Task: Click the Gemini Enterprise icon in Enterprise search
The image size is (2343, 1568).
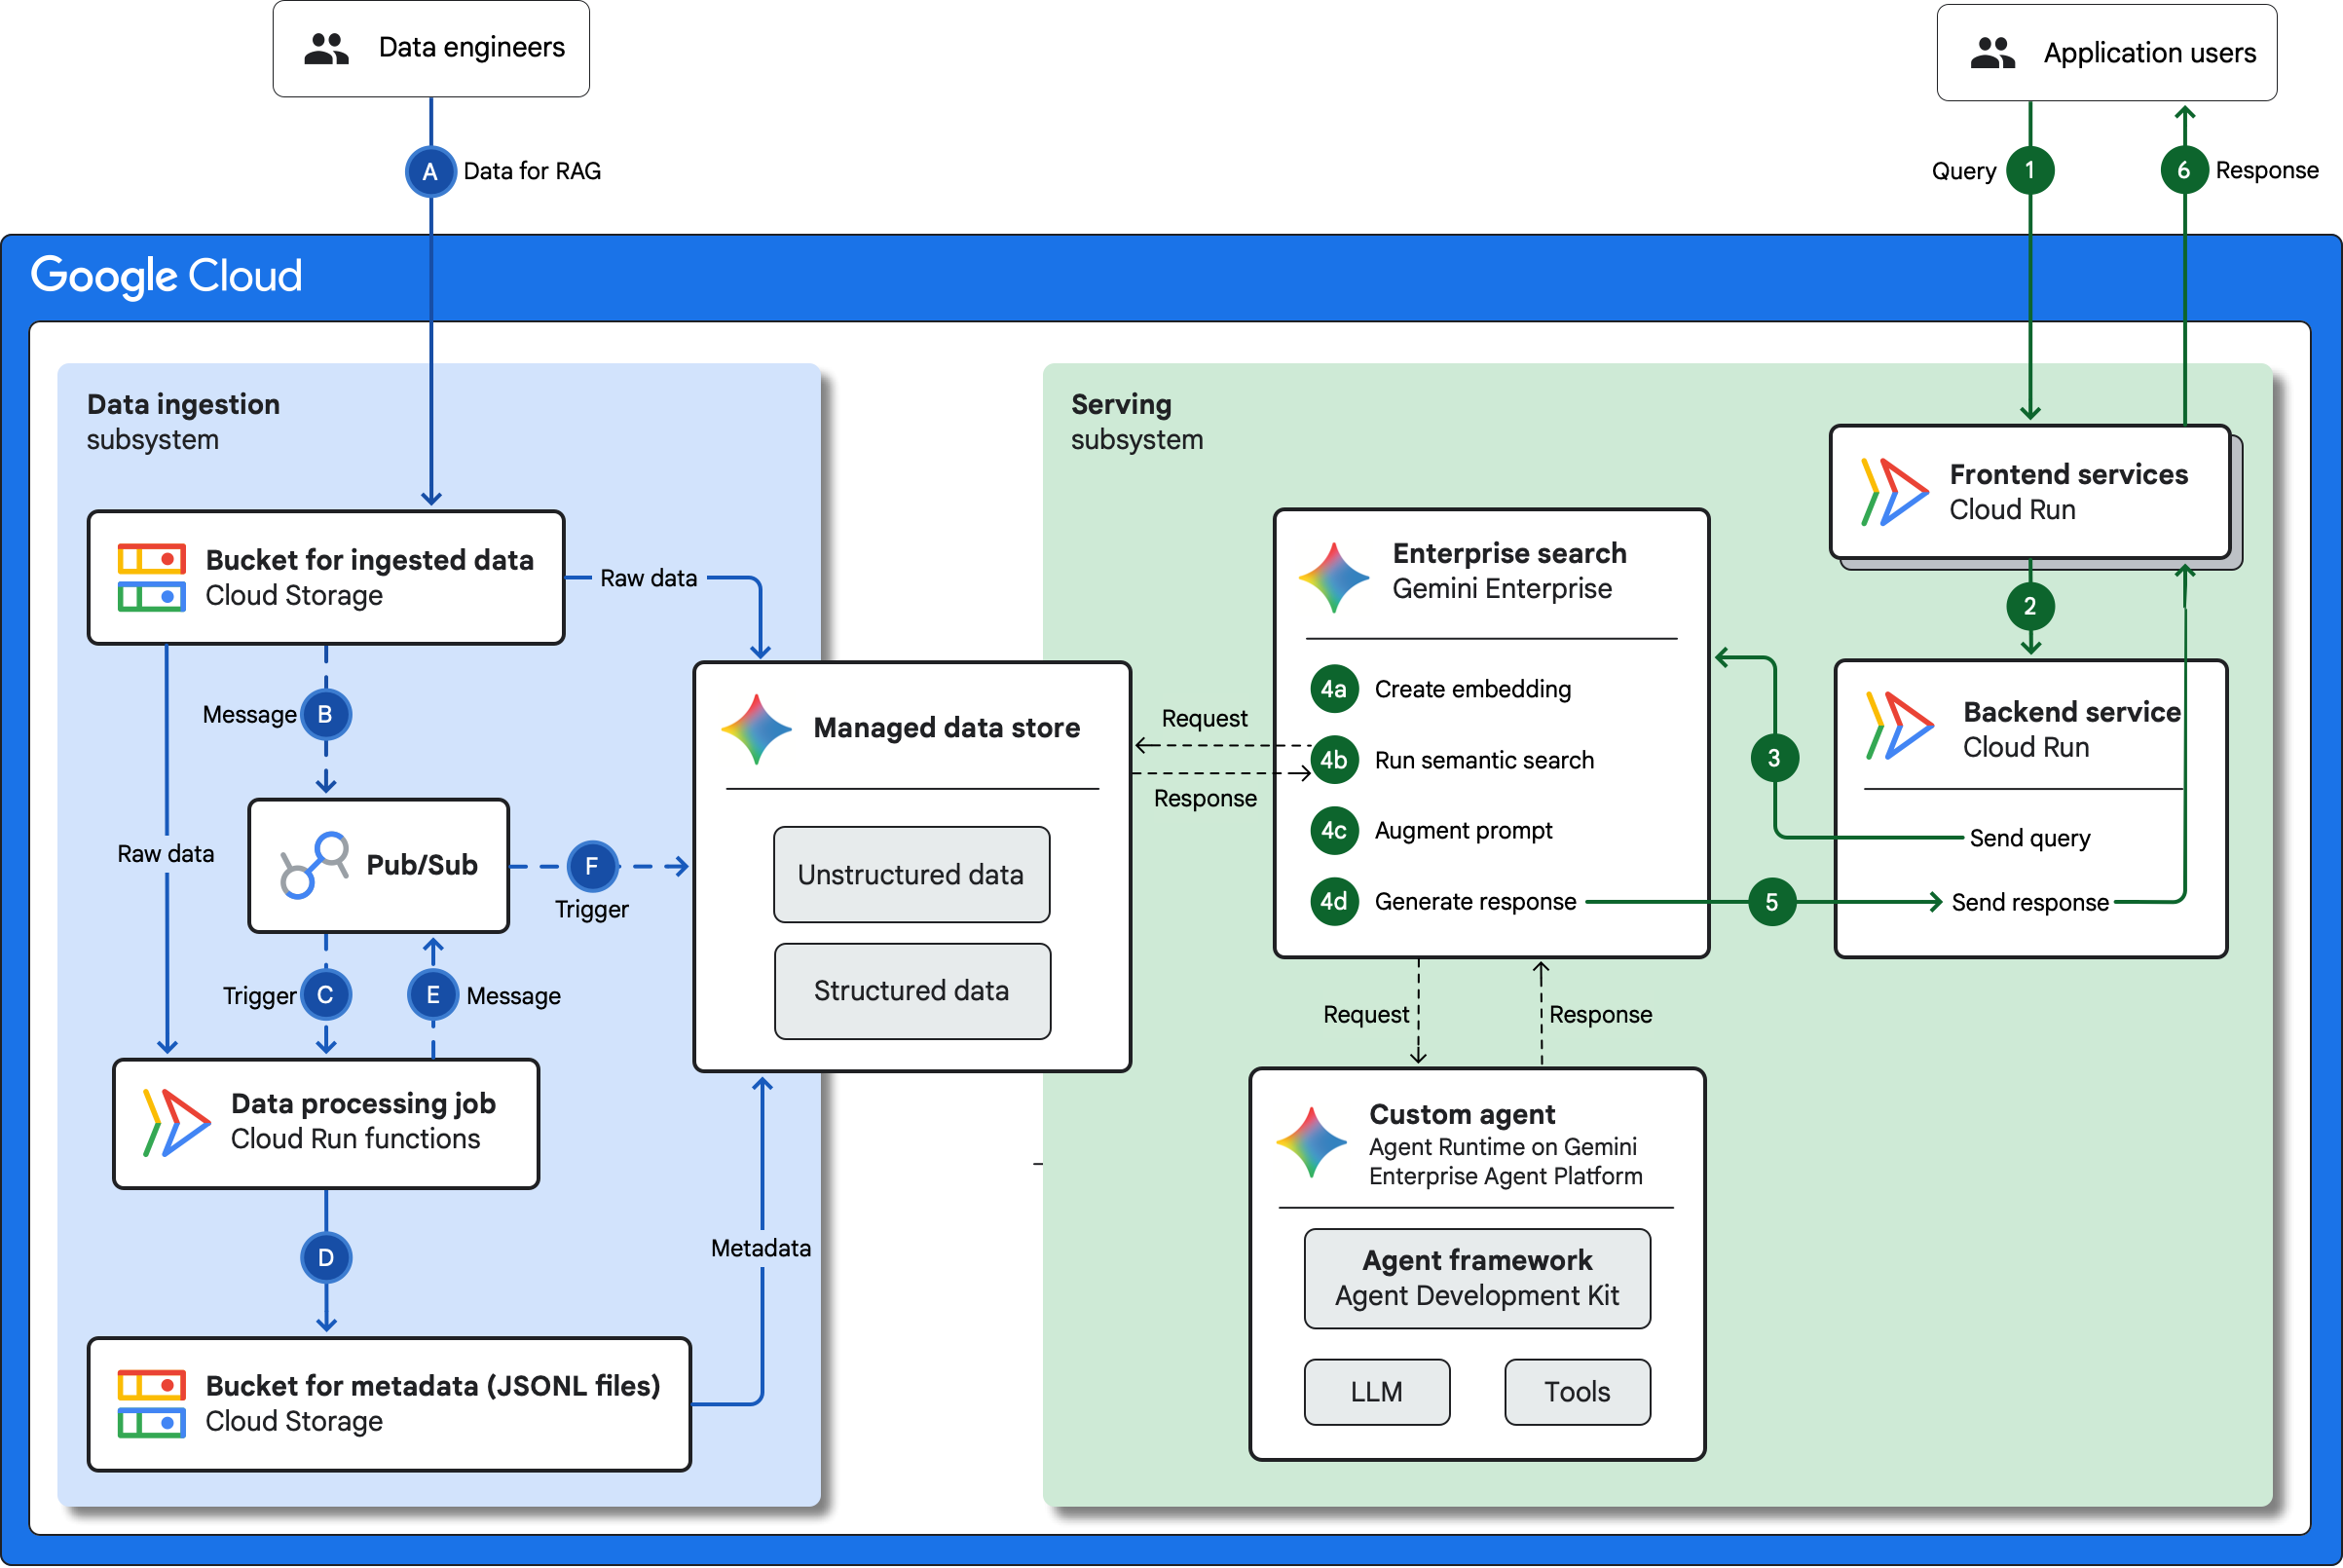Action: (1333, 577)
